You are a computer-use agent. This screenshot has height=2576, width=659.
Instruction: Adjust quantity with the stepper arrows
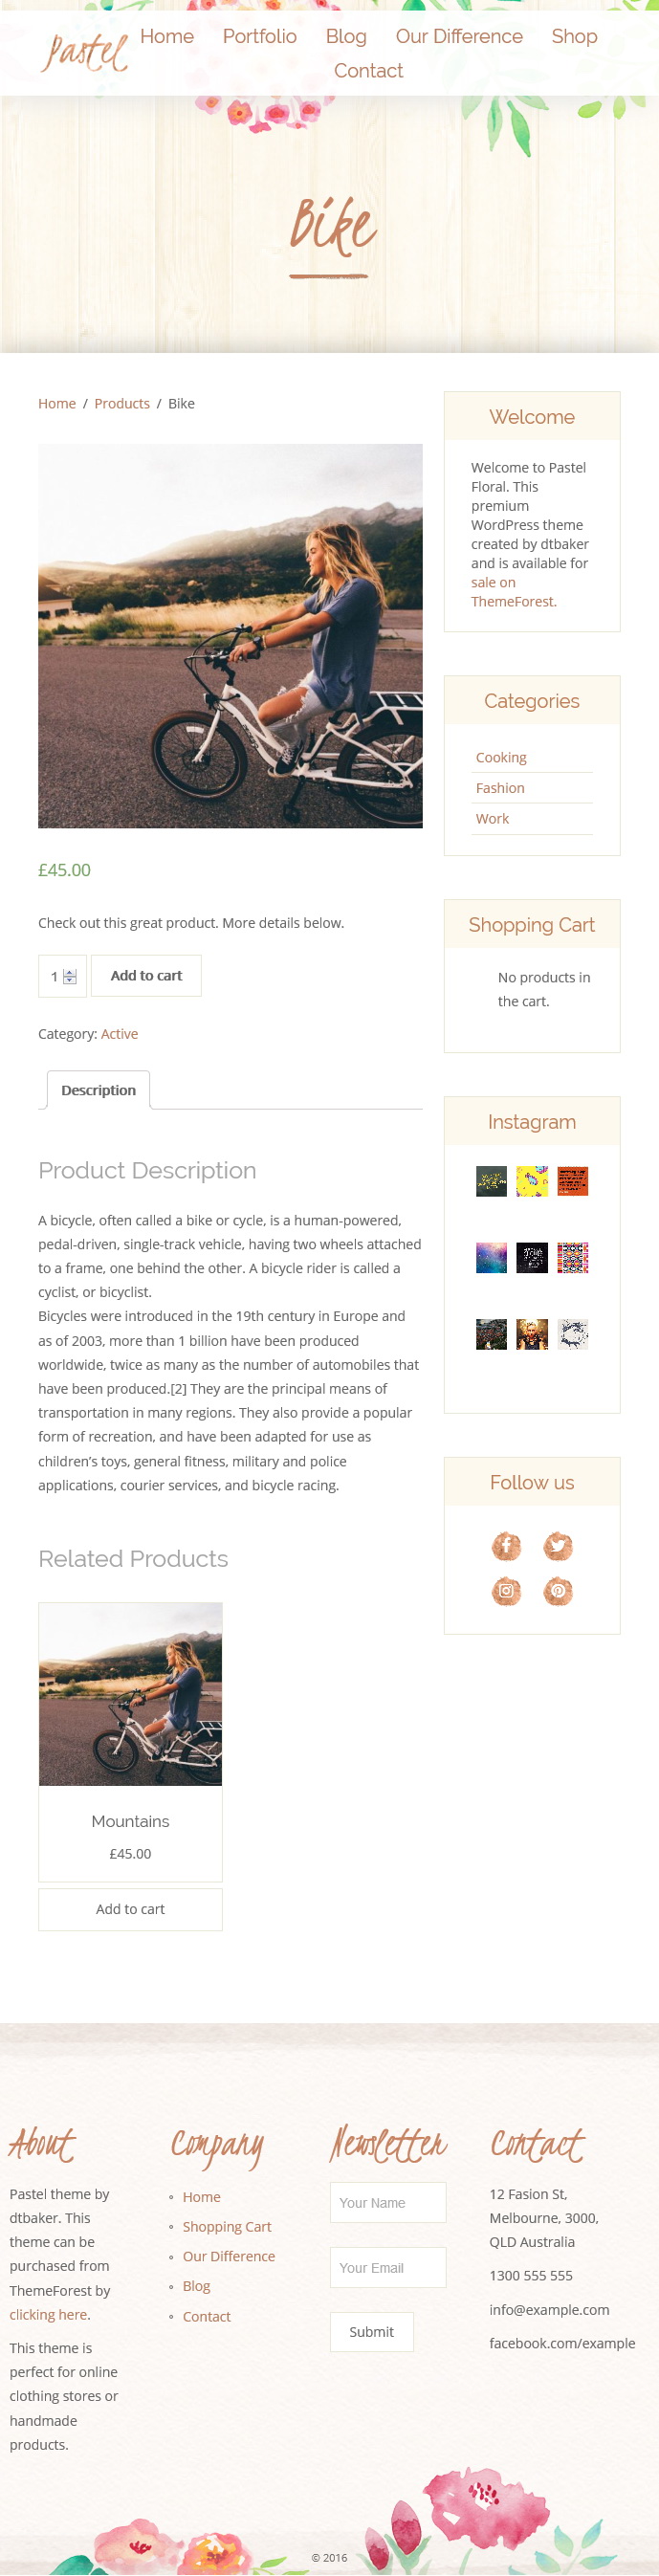[x=70, y=977]
